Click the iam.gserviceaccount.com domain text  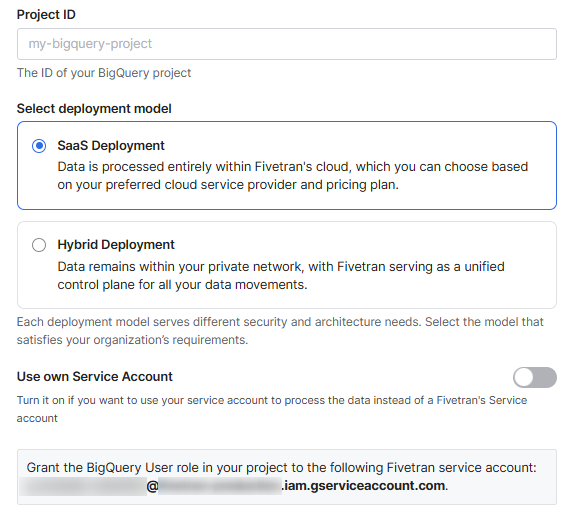363,486
